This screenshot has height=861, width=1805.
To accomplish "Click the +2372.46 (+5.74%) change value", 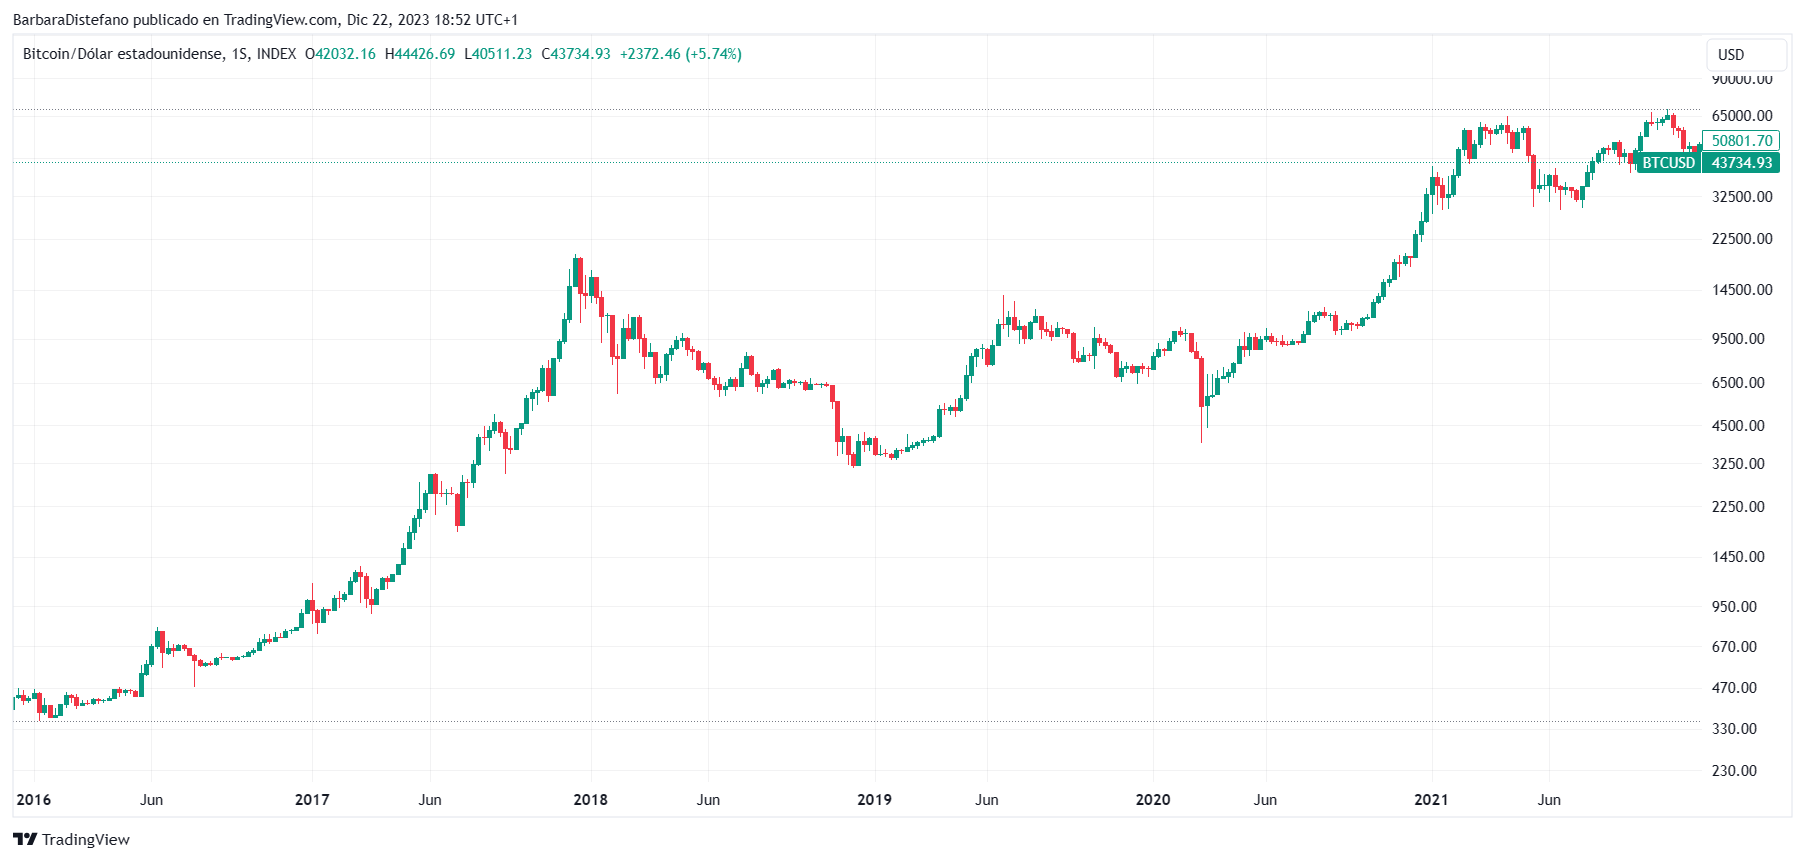I will coord(681,54).
